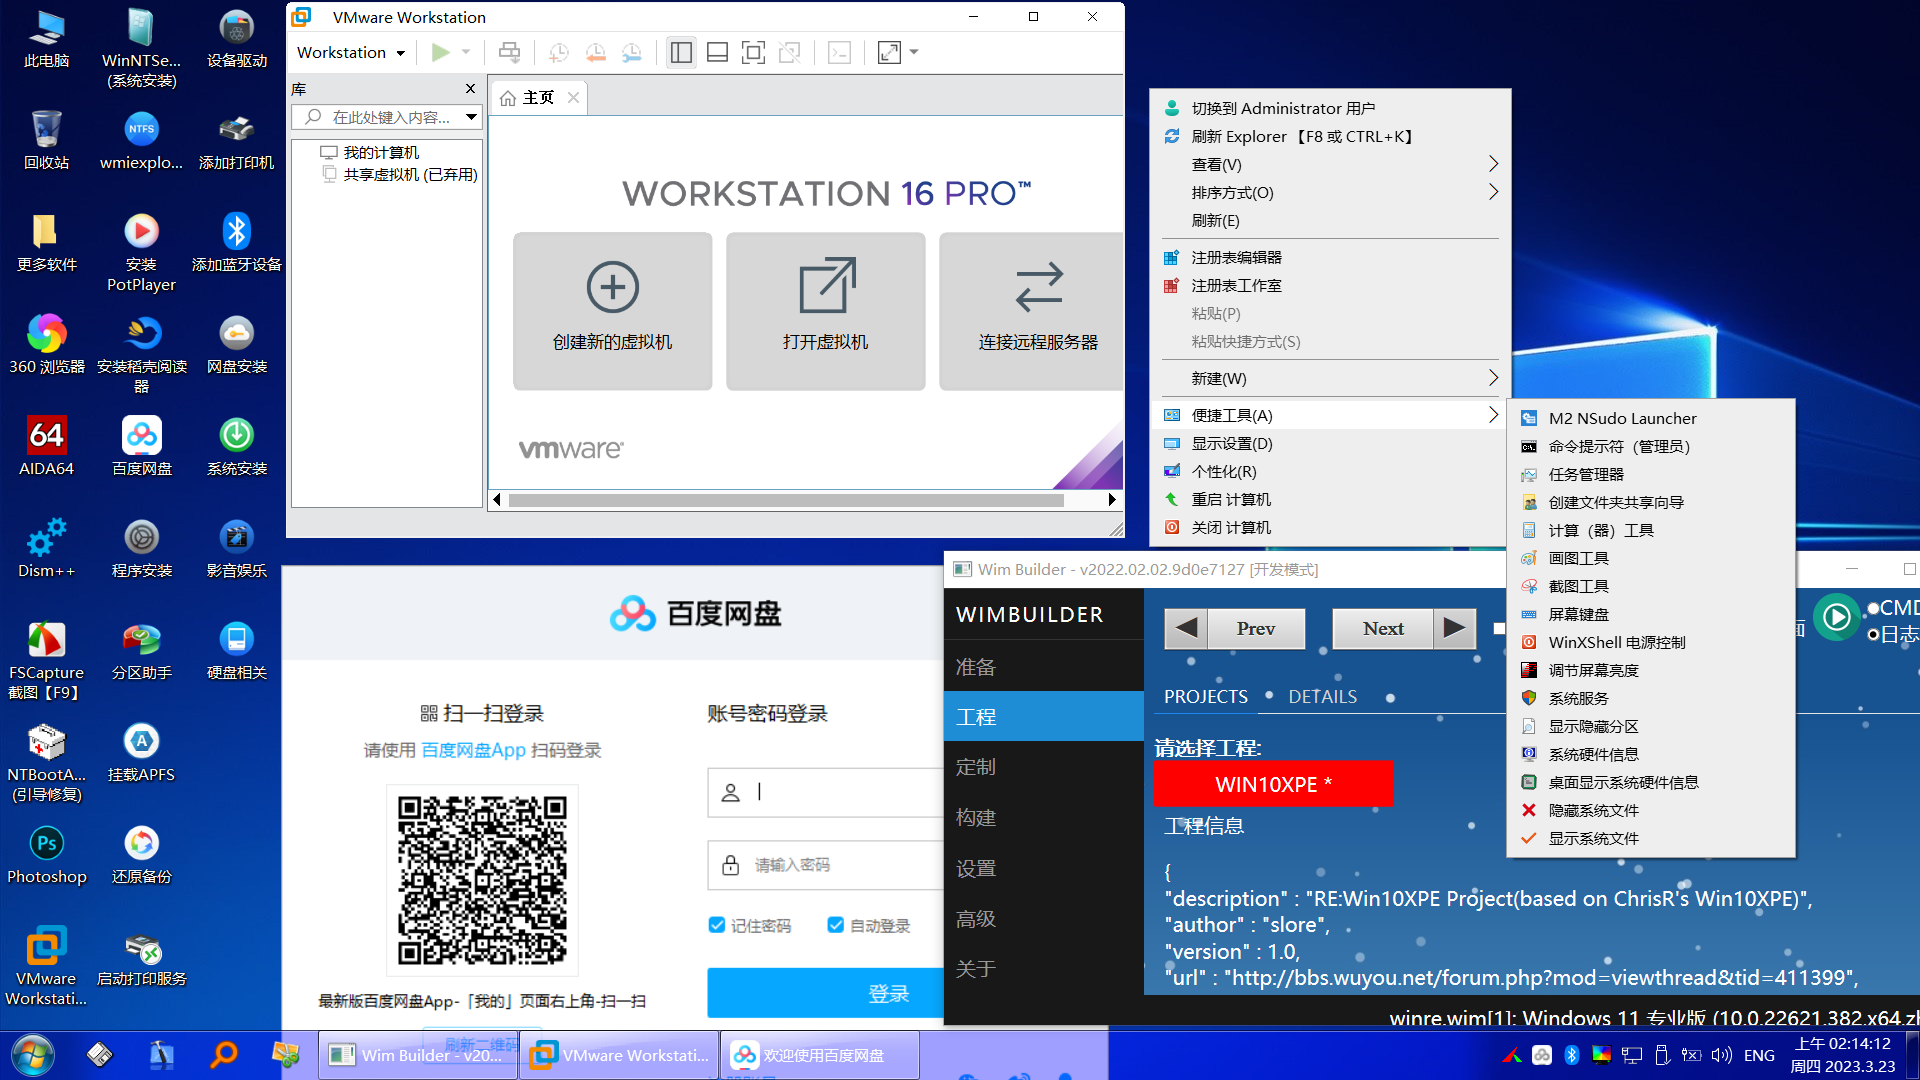Select the CMD radio button in Wim Builder
Viewport: 1920px width, 1080px height.
pos(1874,608)
